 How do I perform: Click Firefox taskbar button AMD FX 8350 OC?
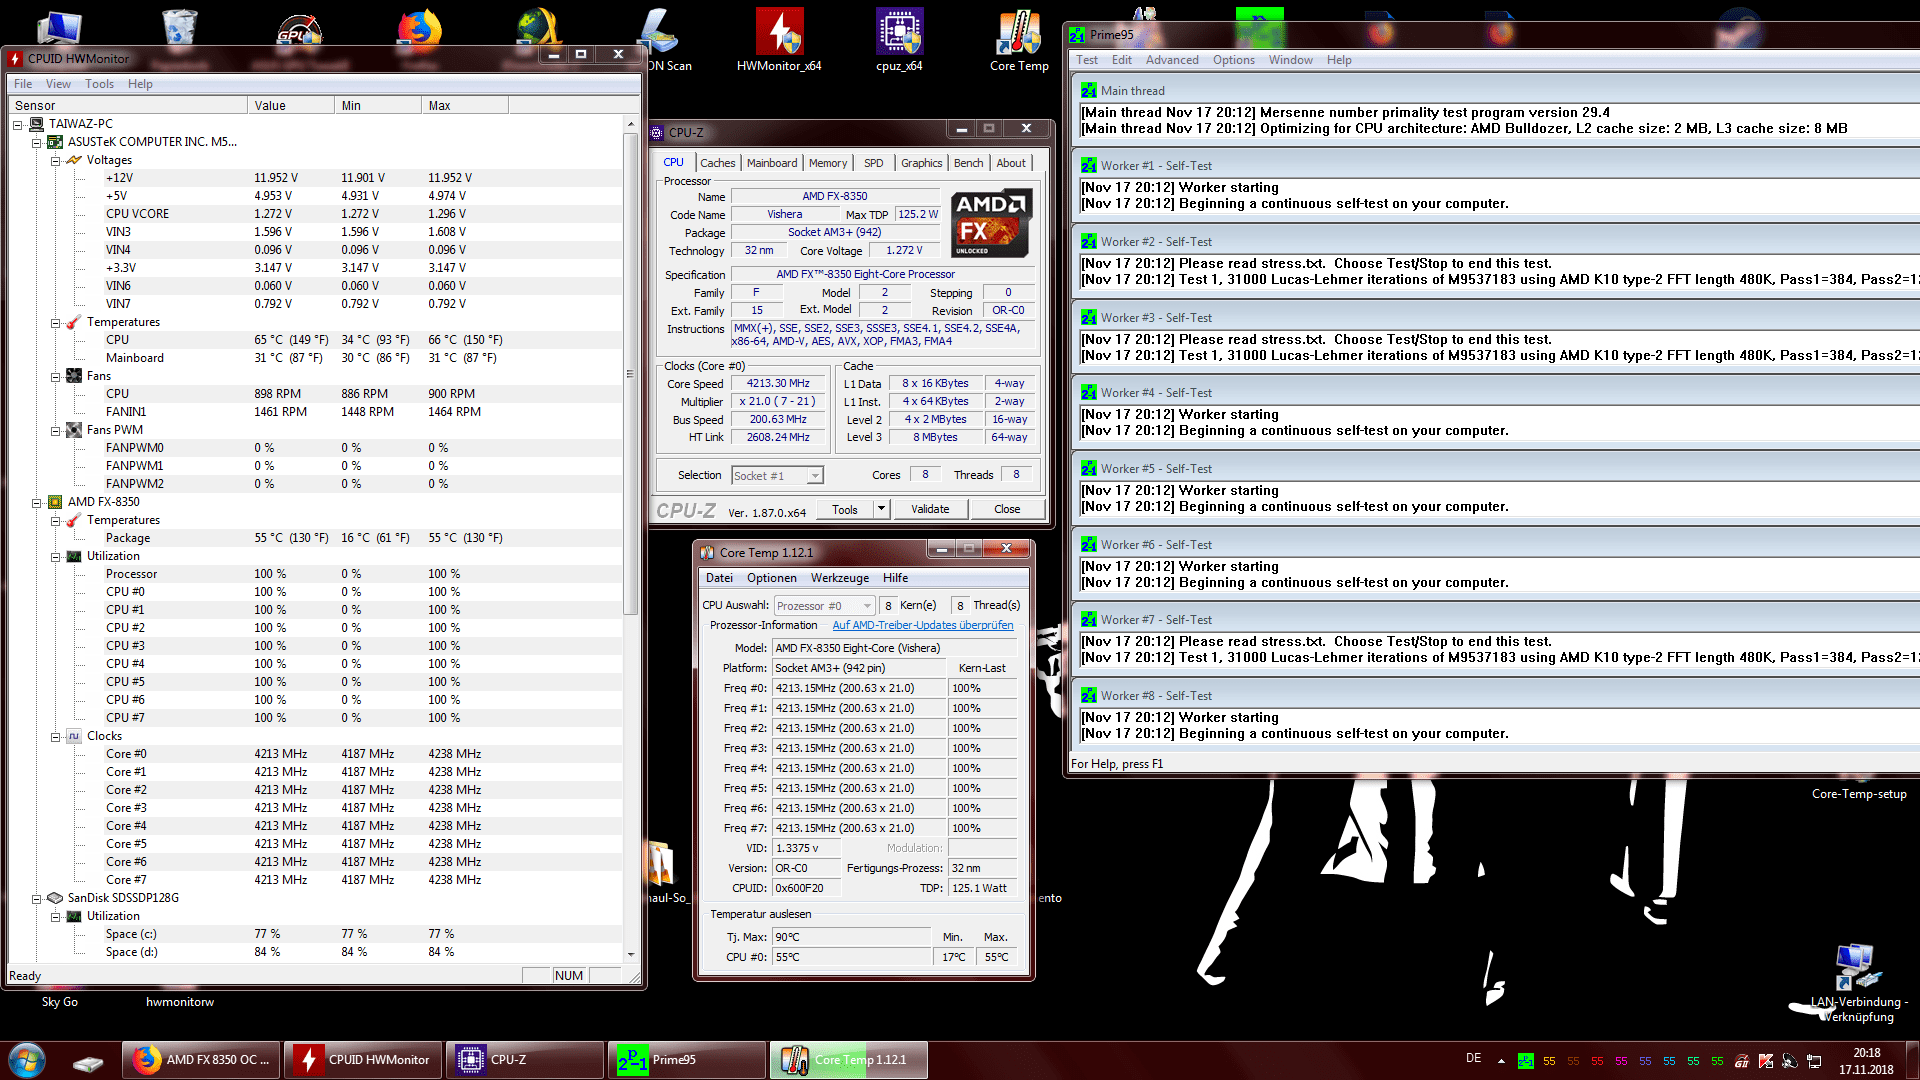(202, 1060)
